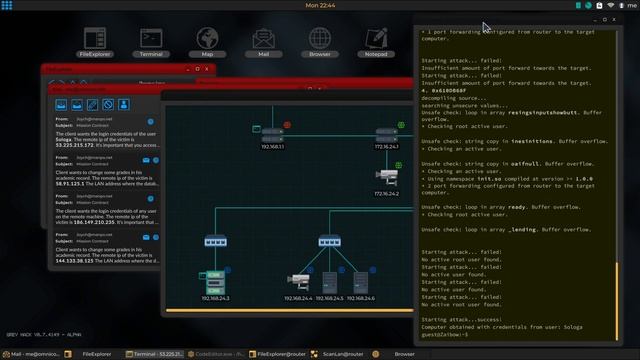
Task: Maximize the terminal window
Action: tap(604, 20)
